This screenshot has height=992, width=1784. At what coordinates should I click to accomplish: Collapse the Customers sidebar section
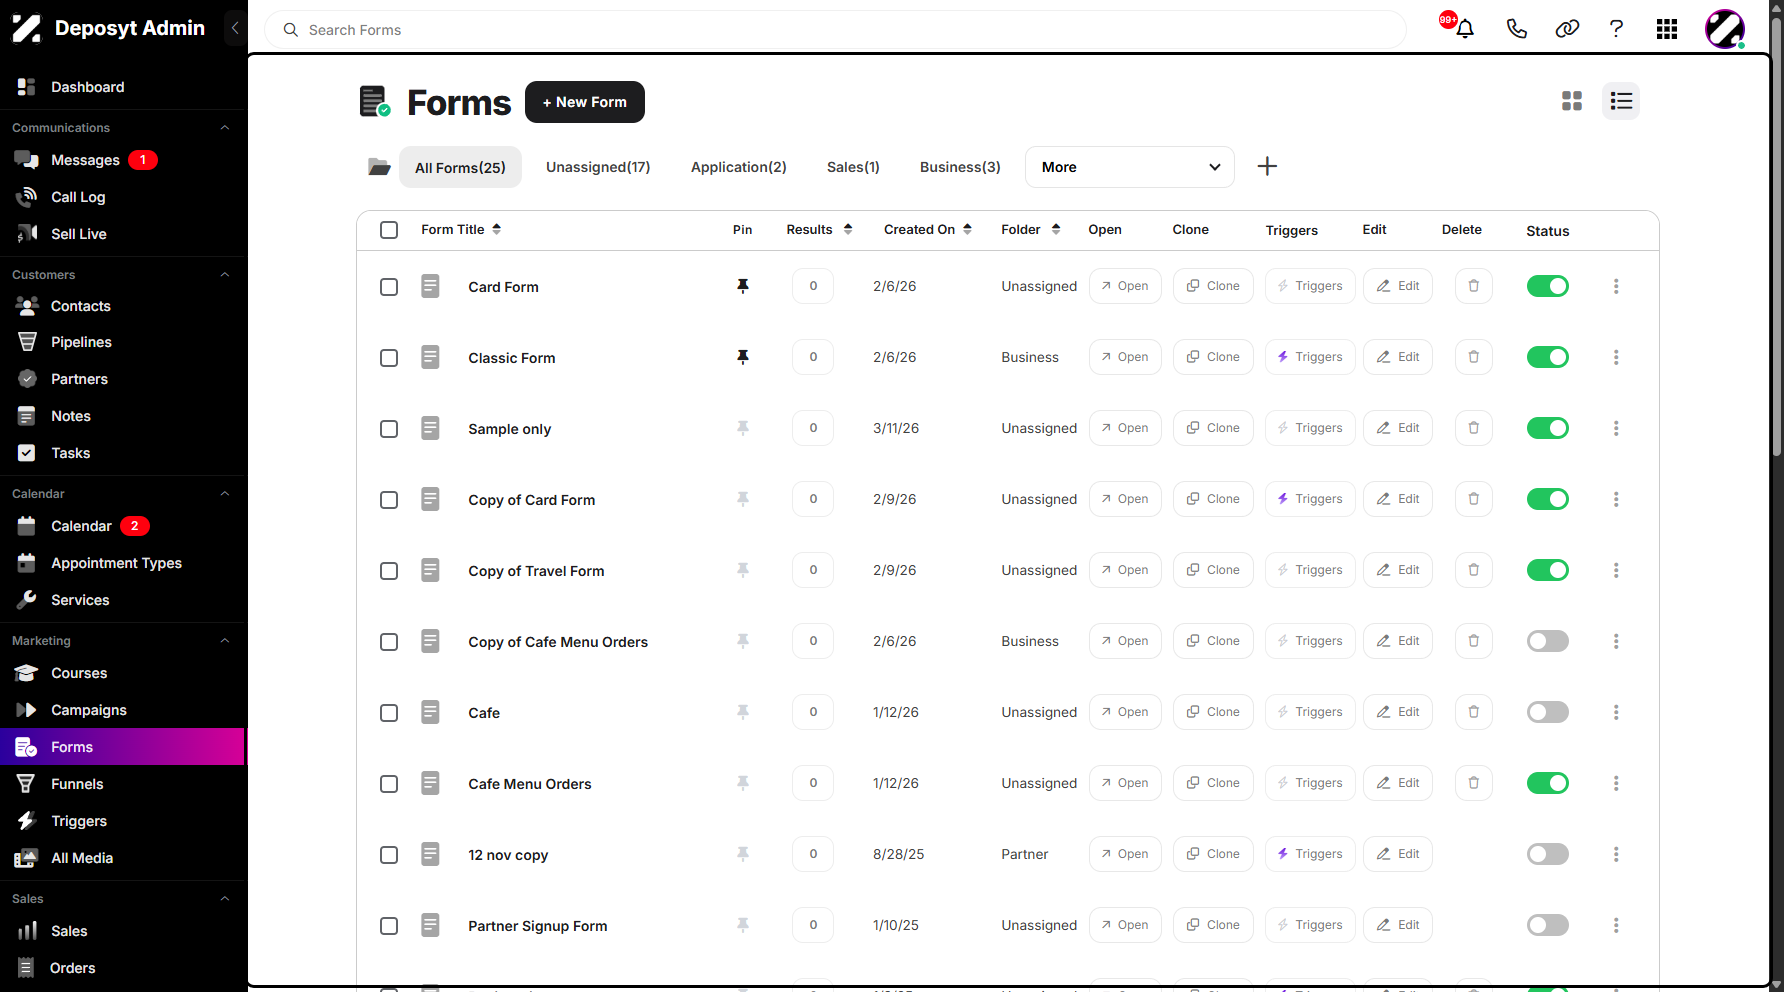[x=225, y=275]
